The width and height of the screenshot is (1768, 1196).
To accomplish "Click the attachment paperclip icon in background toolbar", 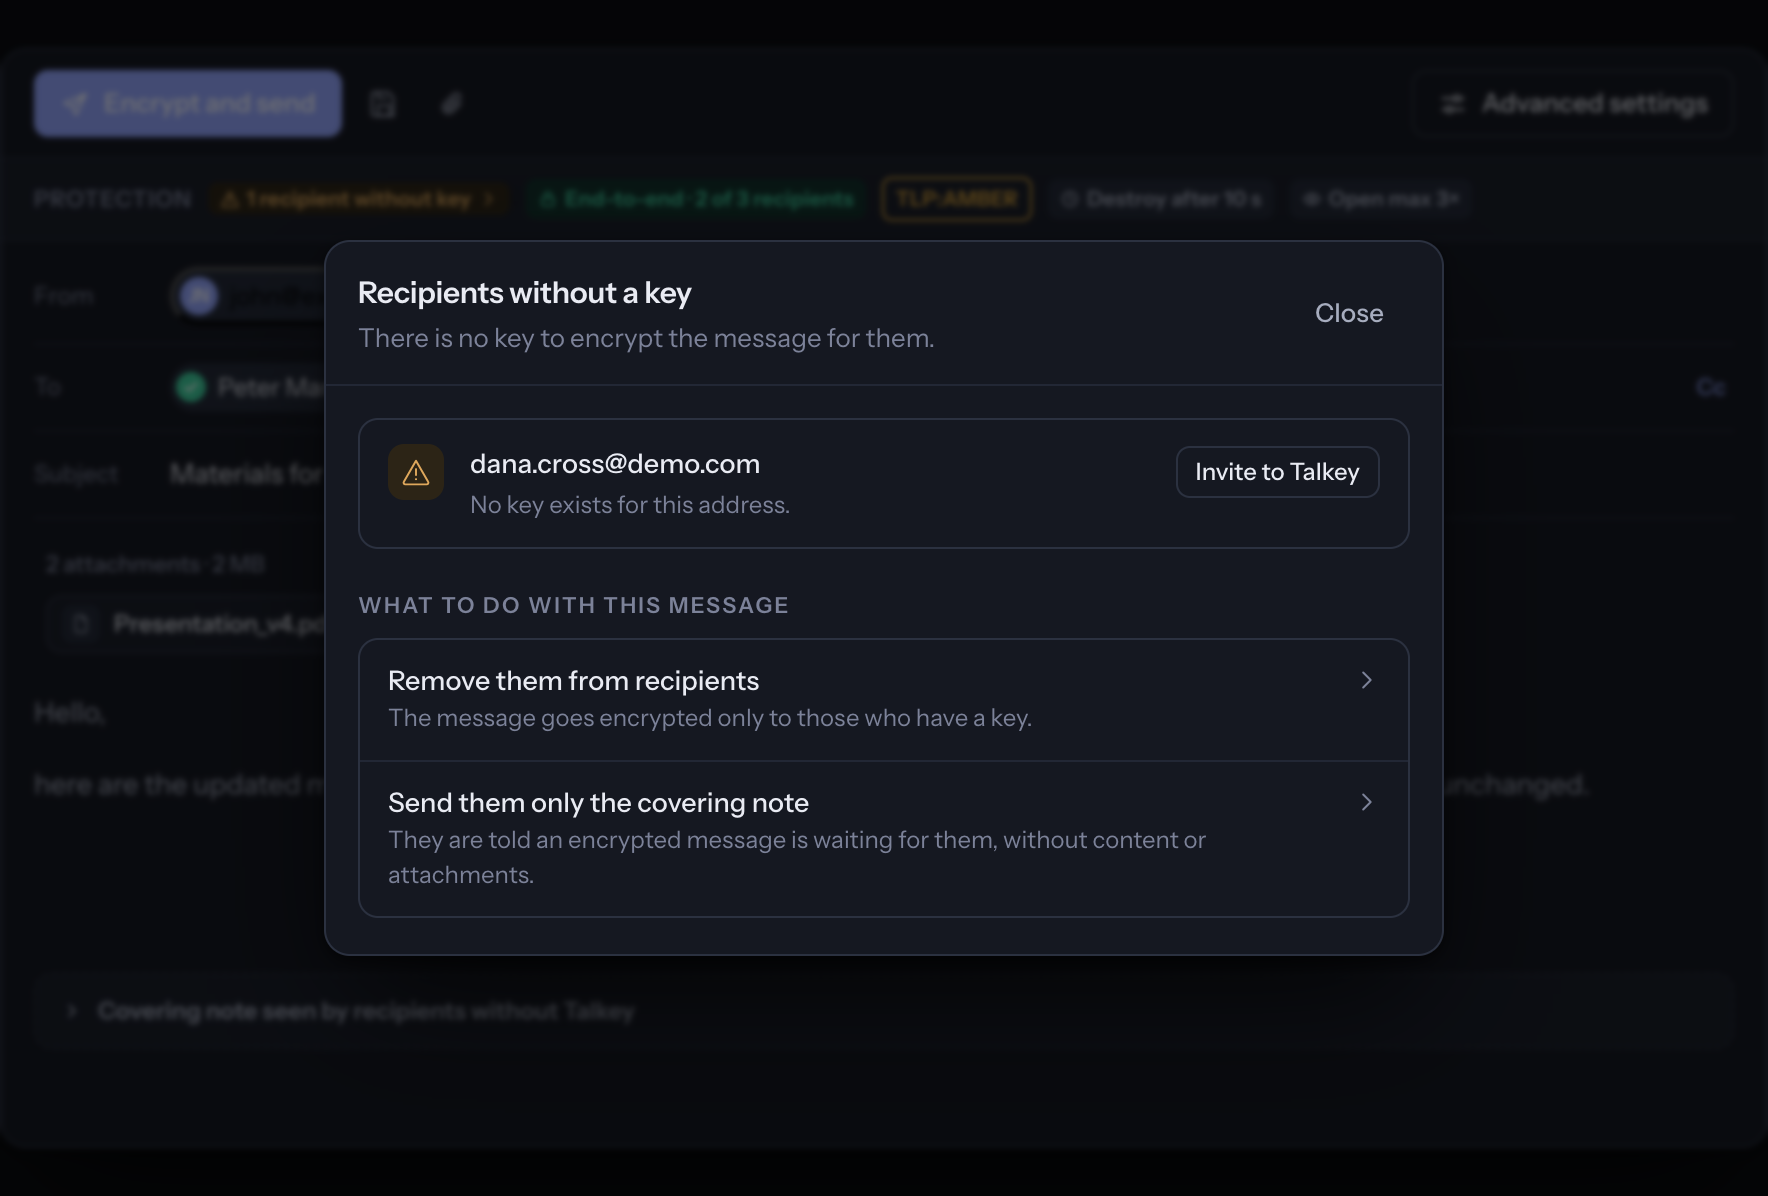I will (x=452, y=104).
